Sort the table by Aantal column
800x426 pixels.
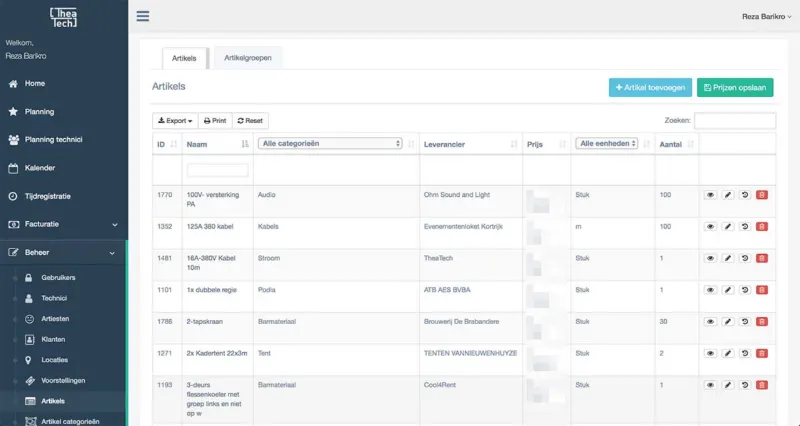click(x=677, y=144)
